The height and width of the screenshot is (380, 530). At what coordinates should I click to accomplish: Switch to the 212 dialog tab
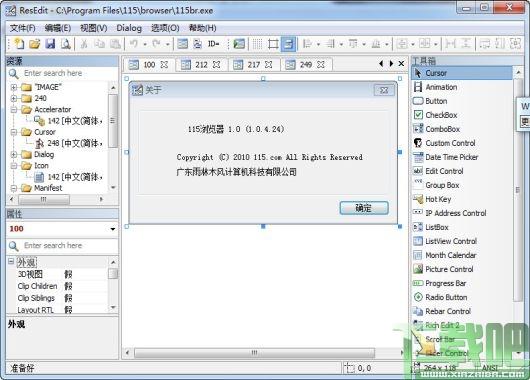point(201,65)
